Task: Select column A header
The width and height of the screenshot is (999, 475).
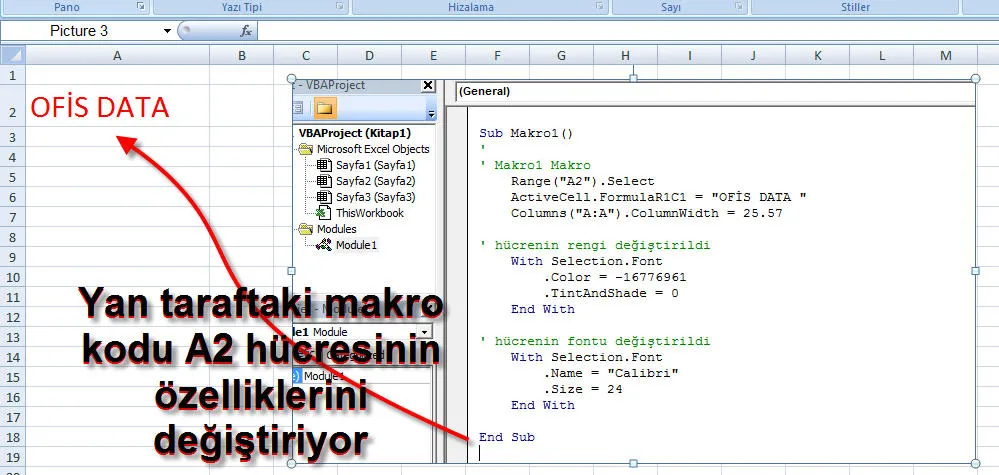Action: pos(117,55)
